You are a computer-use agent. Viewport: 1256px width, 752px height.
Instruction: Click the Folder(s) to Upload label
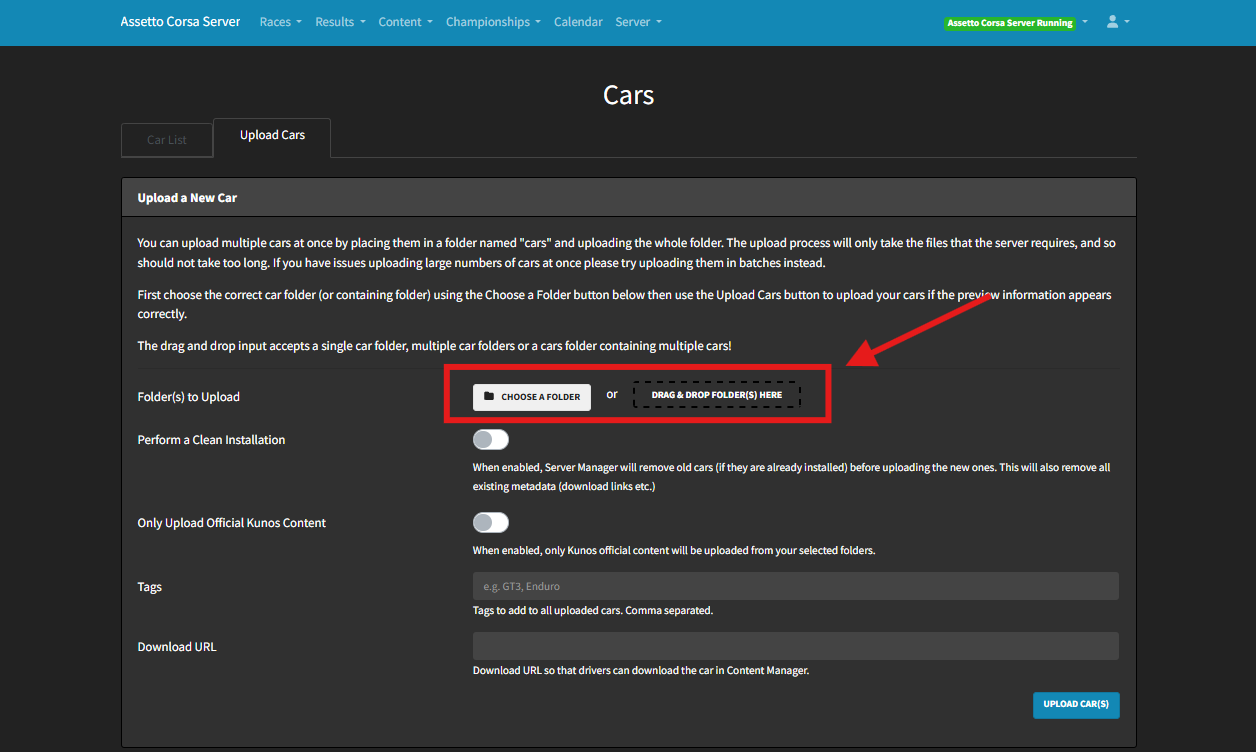189,397
